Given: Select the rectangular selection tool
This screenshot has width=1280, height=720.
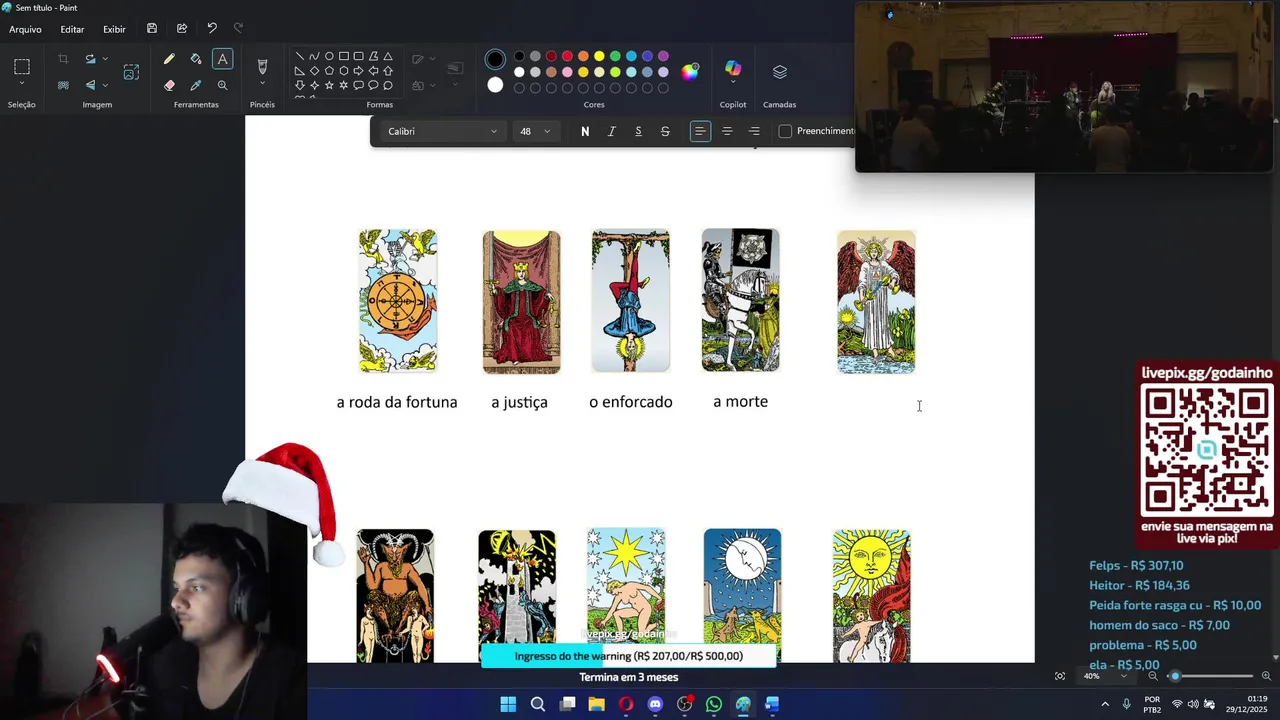Looking at the screenshot, I should pyautogui.click(x=21, y=68).
